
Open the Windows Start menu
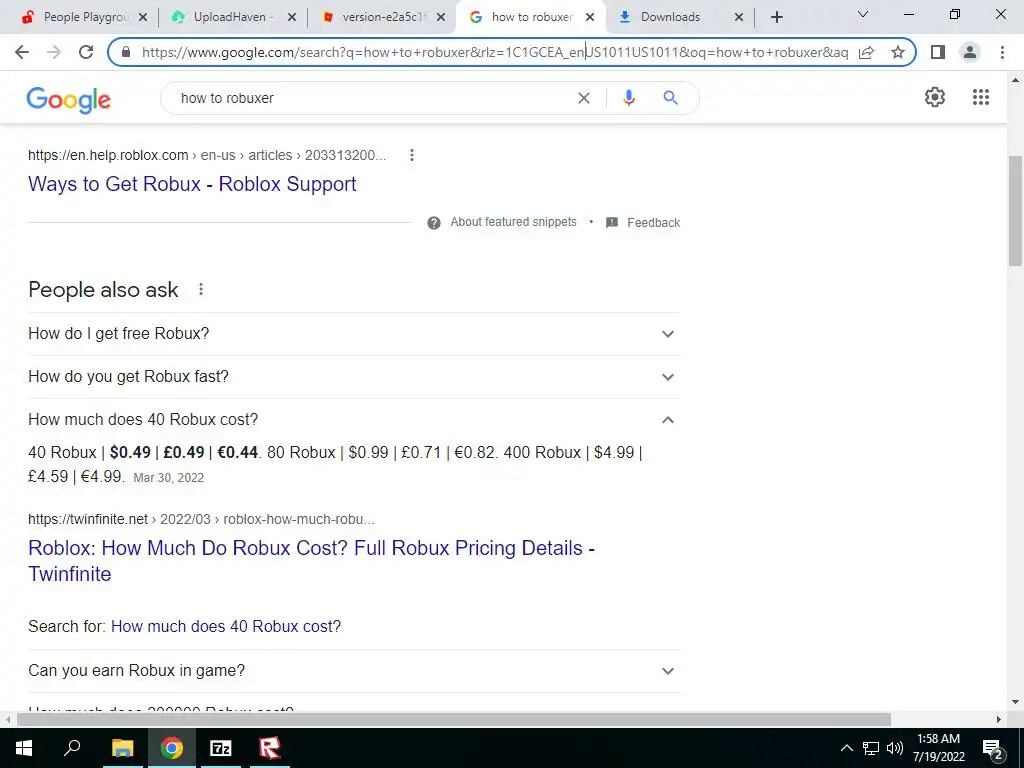coord(24,748)
